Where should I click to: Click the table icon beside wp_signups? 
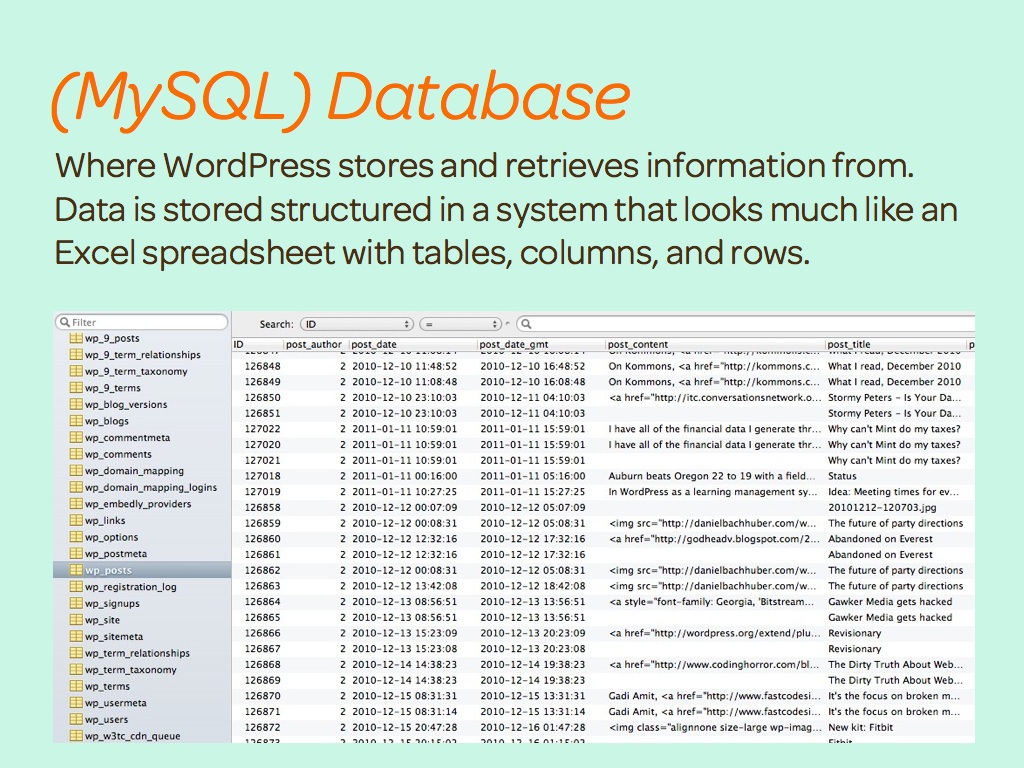(76, 603)
